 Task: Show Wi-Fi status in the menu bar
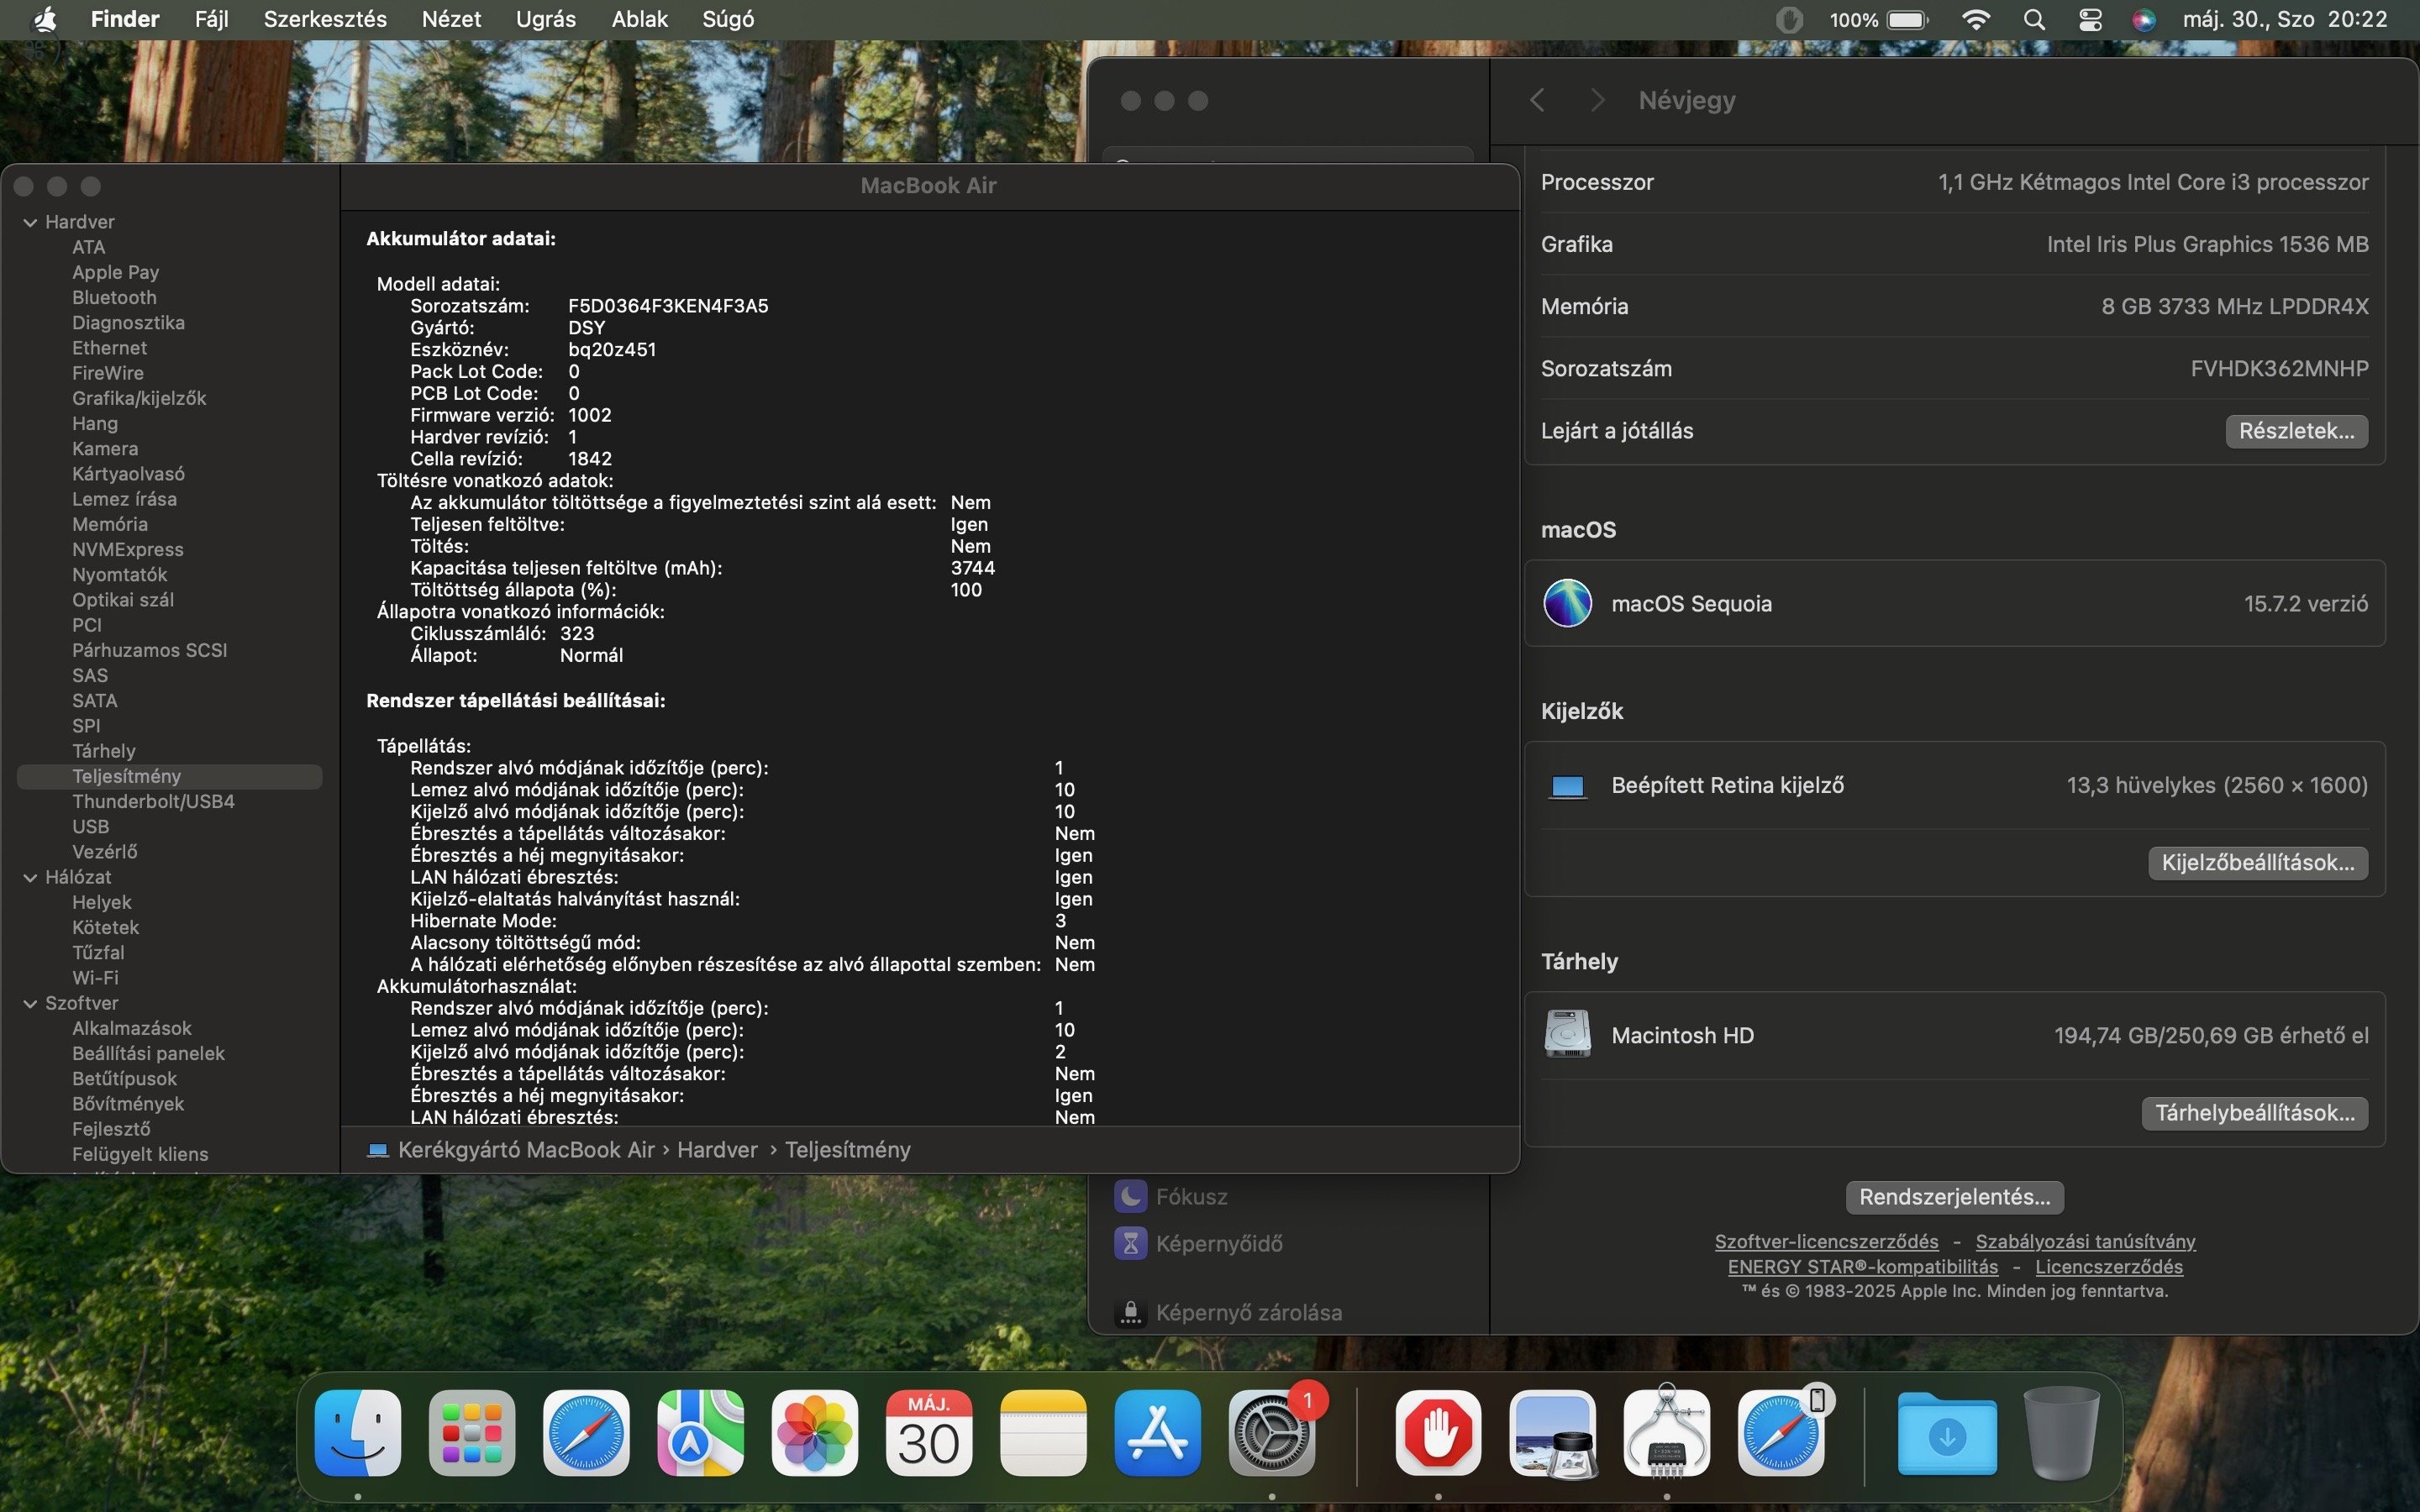pos(1975,19)
